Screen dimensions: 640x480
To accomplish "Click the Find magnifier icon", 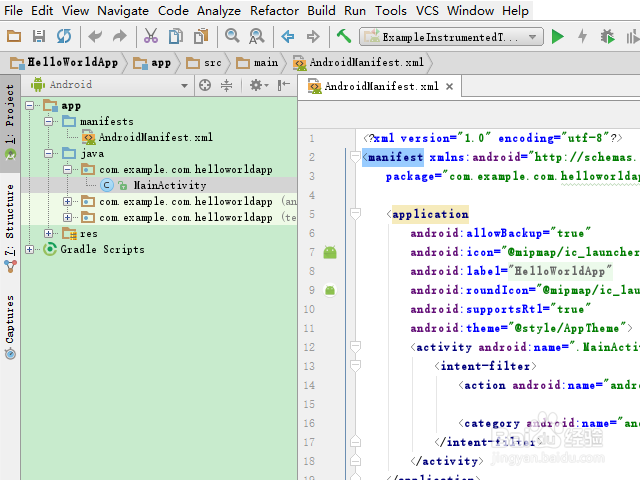I will (232, 36).
